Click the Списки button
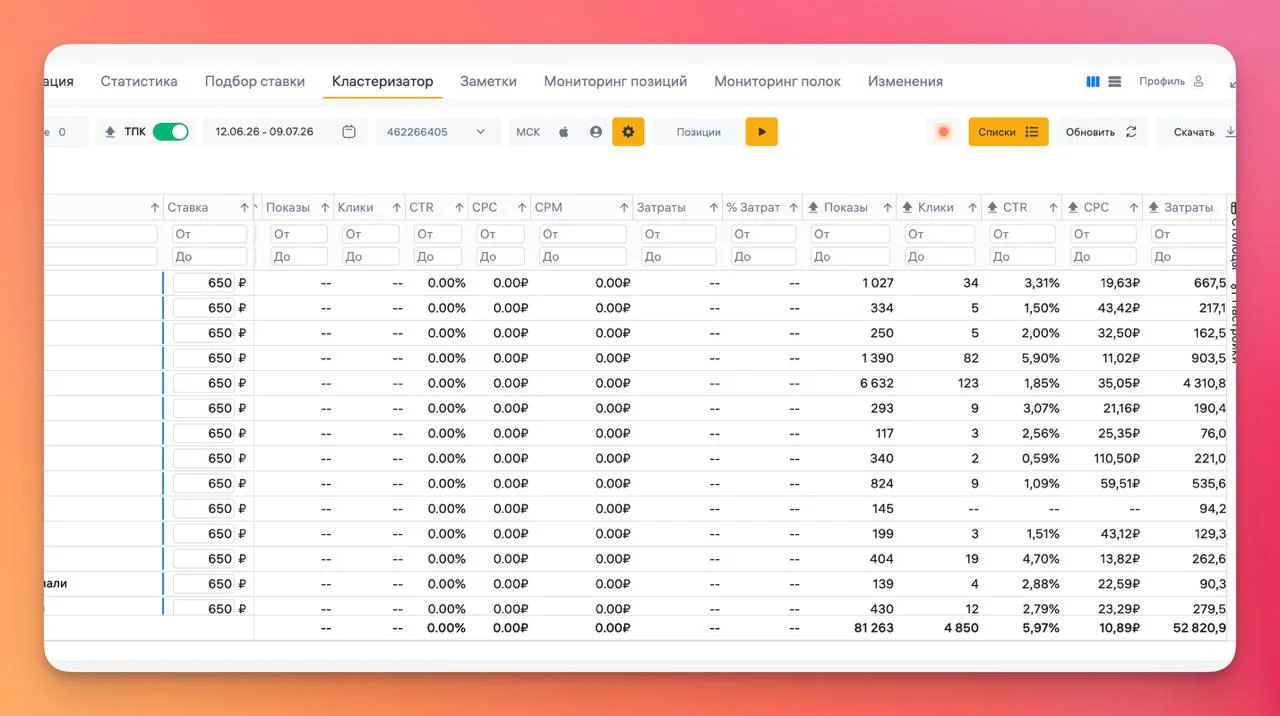 click(x=1008, y=132)
